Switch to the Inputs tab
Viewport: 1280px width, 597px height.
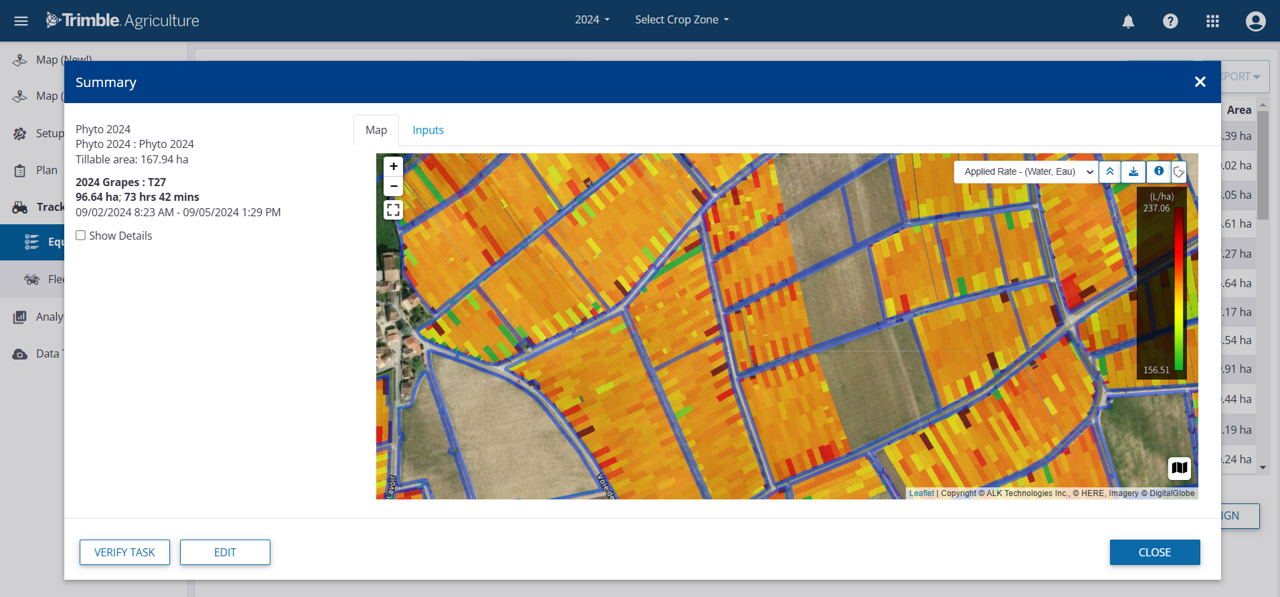click(428, 129)
